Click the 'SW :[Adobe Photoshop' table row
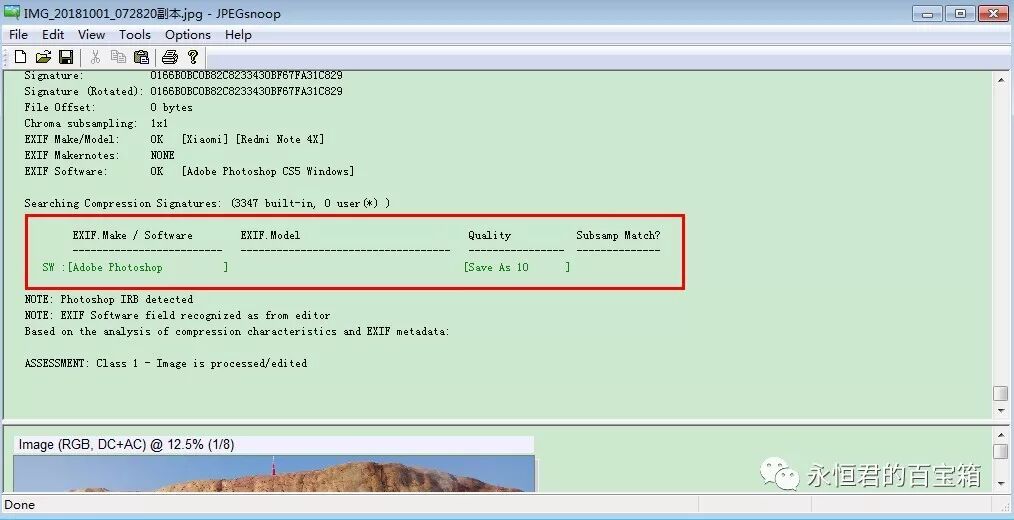Viewport: 1014px width, 520px height. [x=307, y=267]
